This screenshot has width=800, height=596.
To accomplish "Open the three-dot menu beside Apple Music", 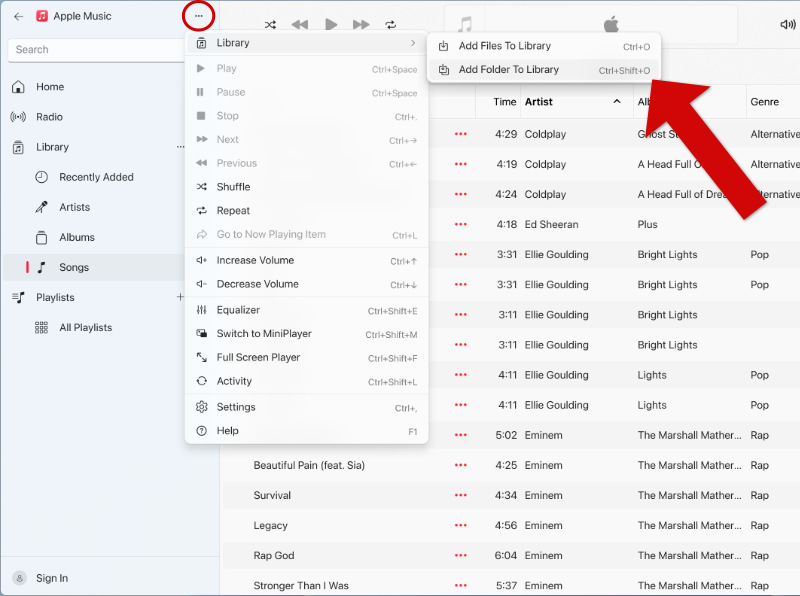I will (x=198, y=16).
